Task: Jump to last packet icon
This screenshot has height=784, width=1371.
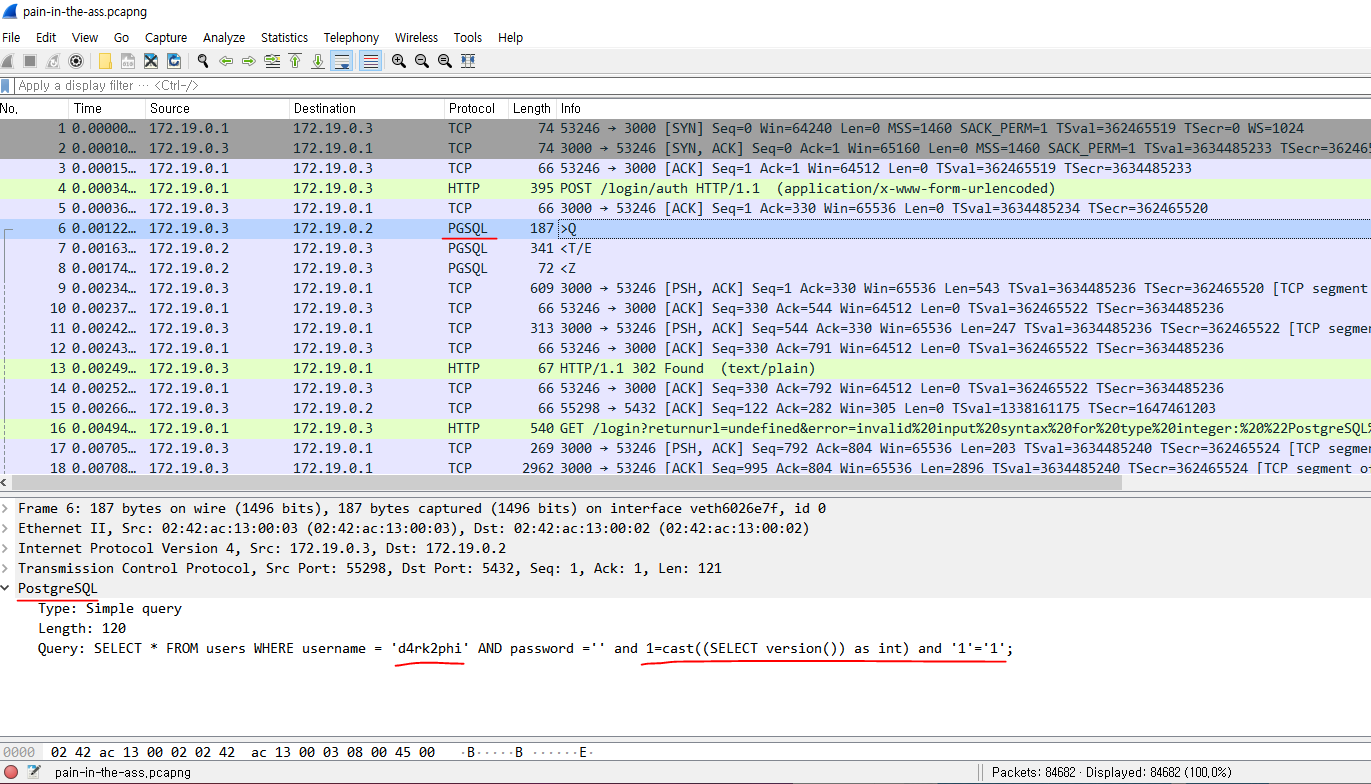Action: coord(318,61)
